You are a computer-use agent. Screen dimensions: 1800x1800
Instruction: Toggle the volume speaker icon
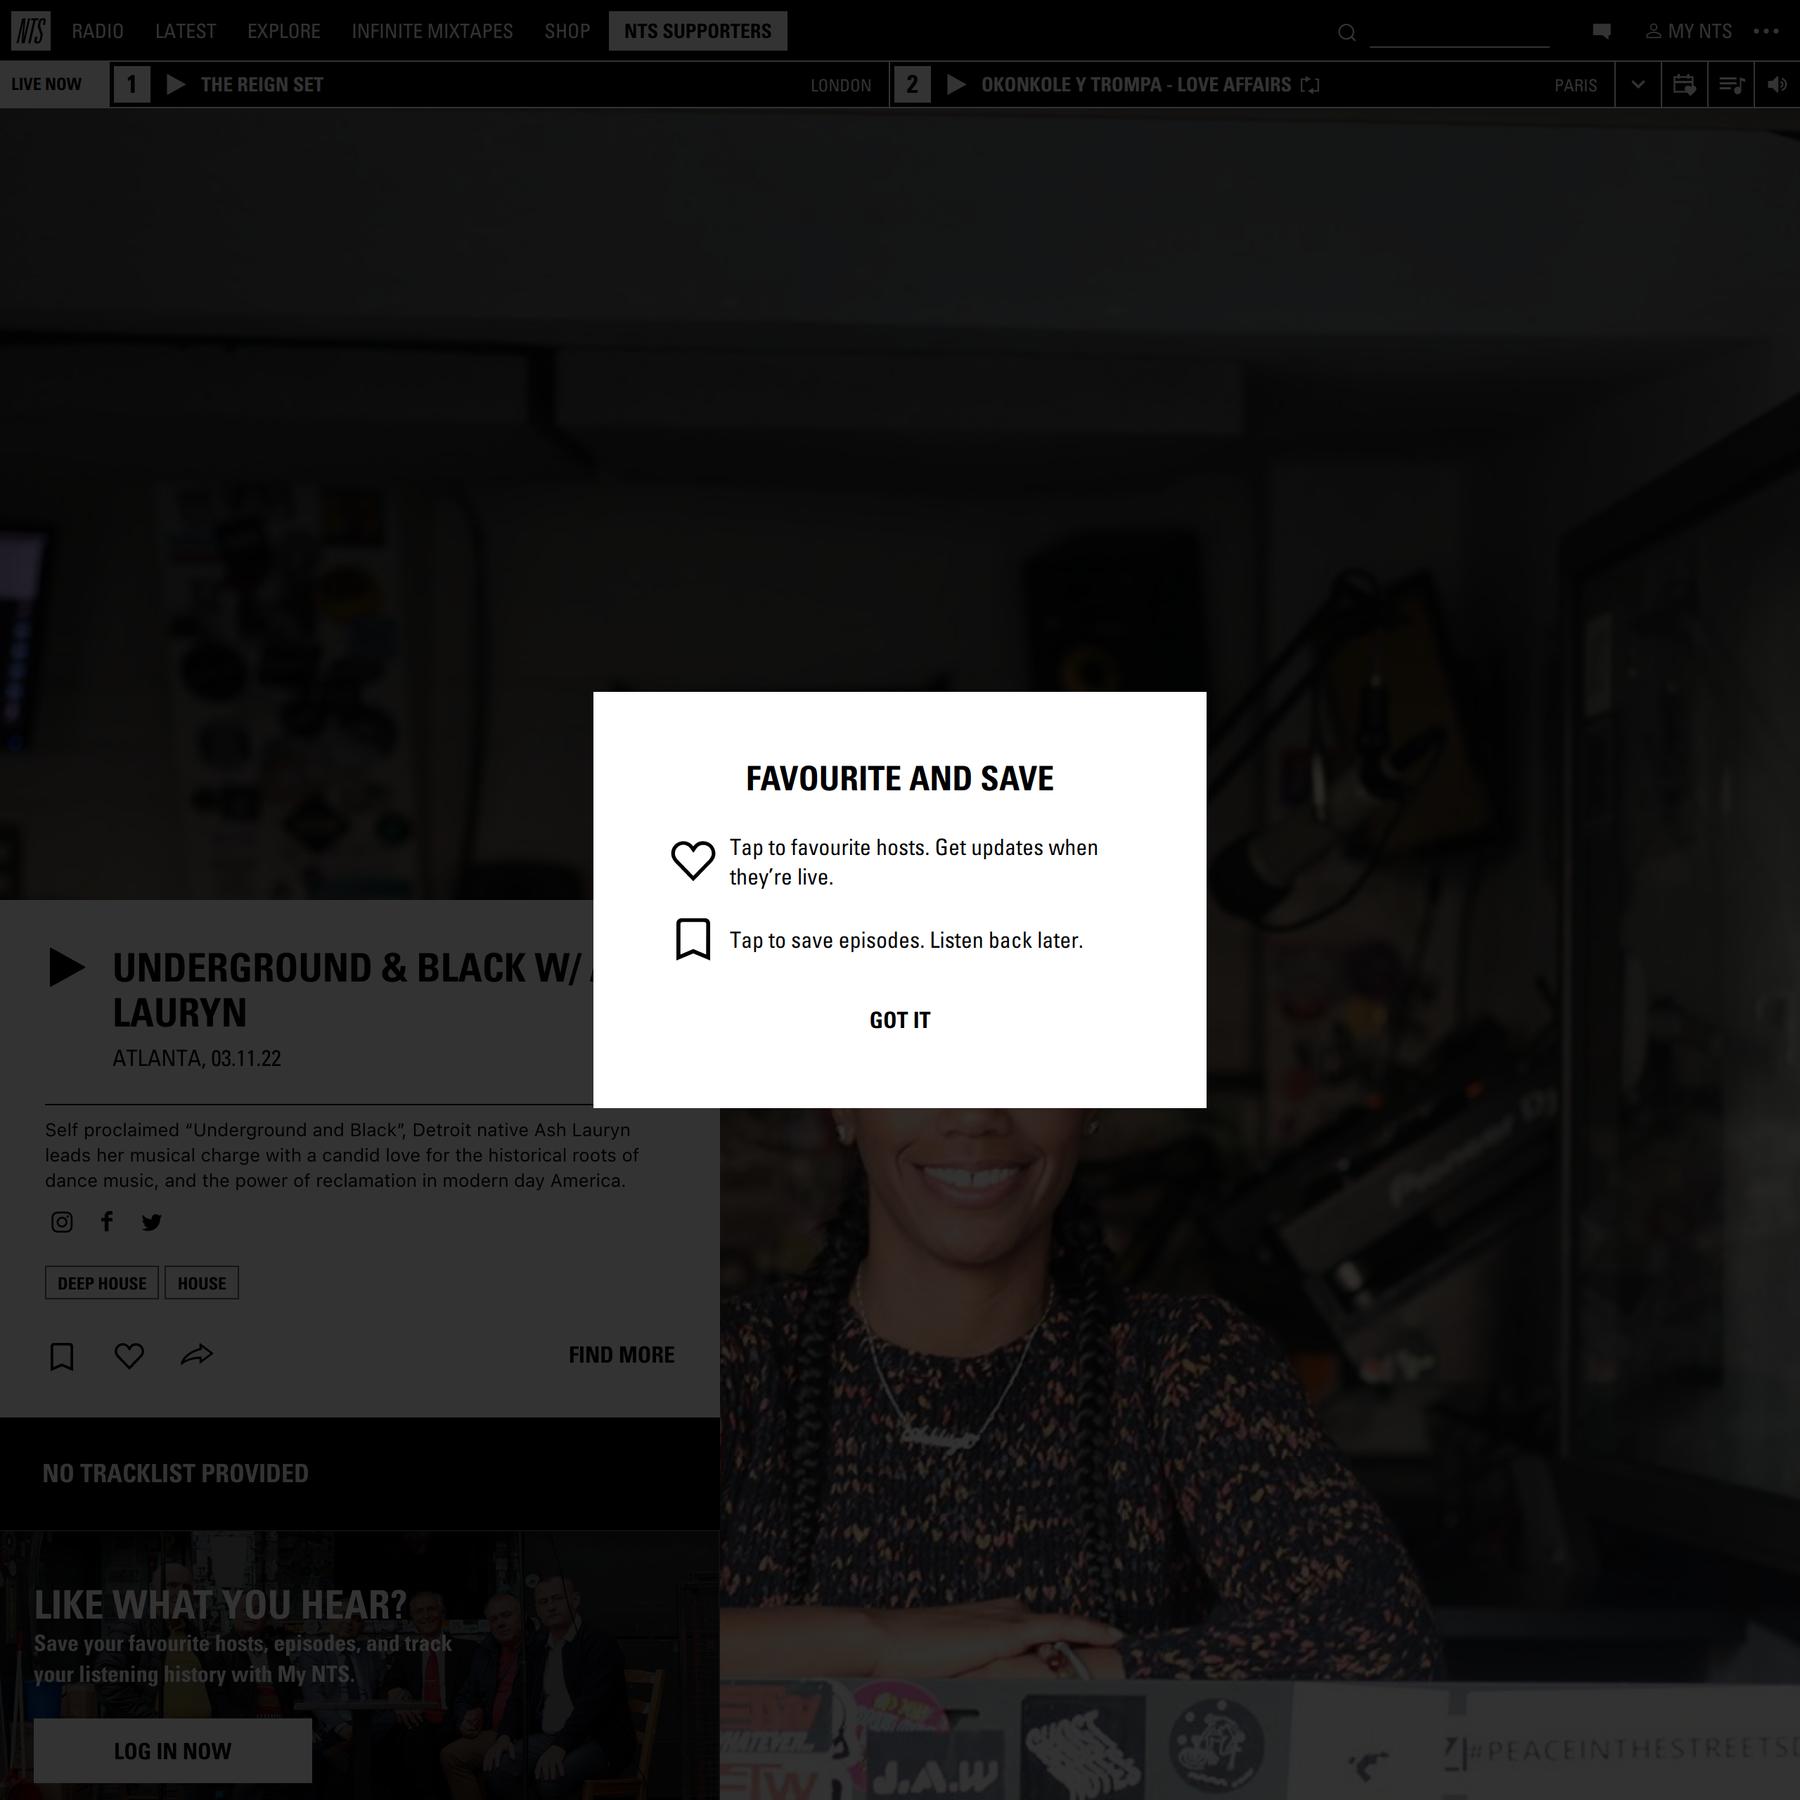[x=1777, y=85]
